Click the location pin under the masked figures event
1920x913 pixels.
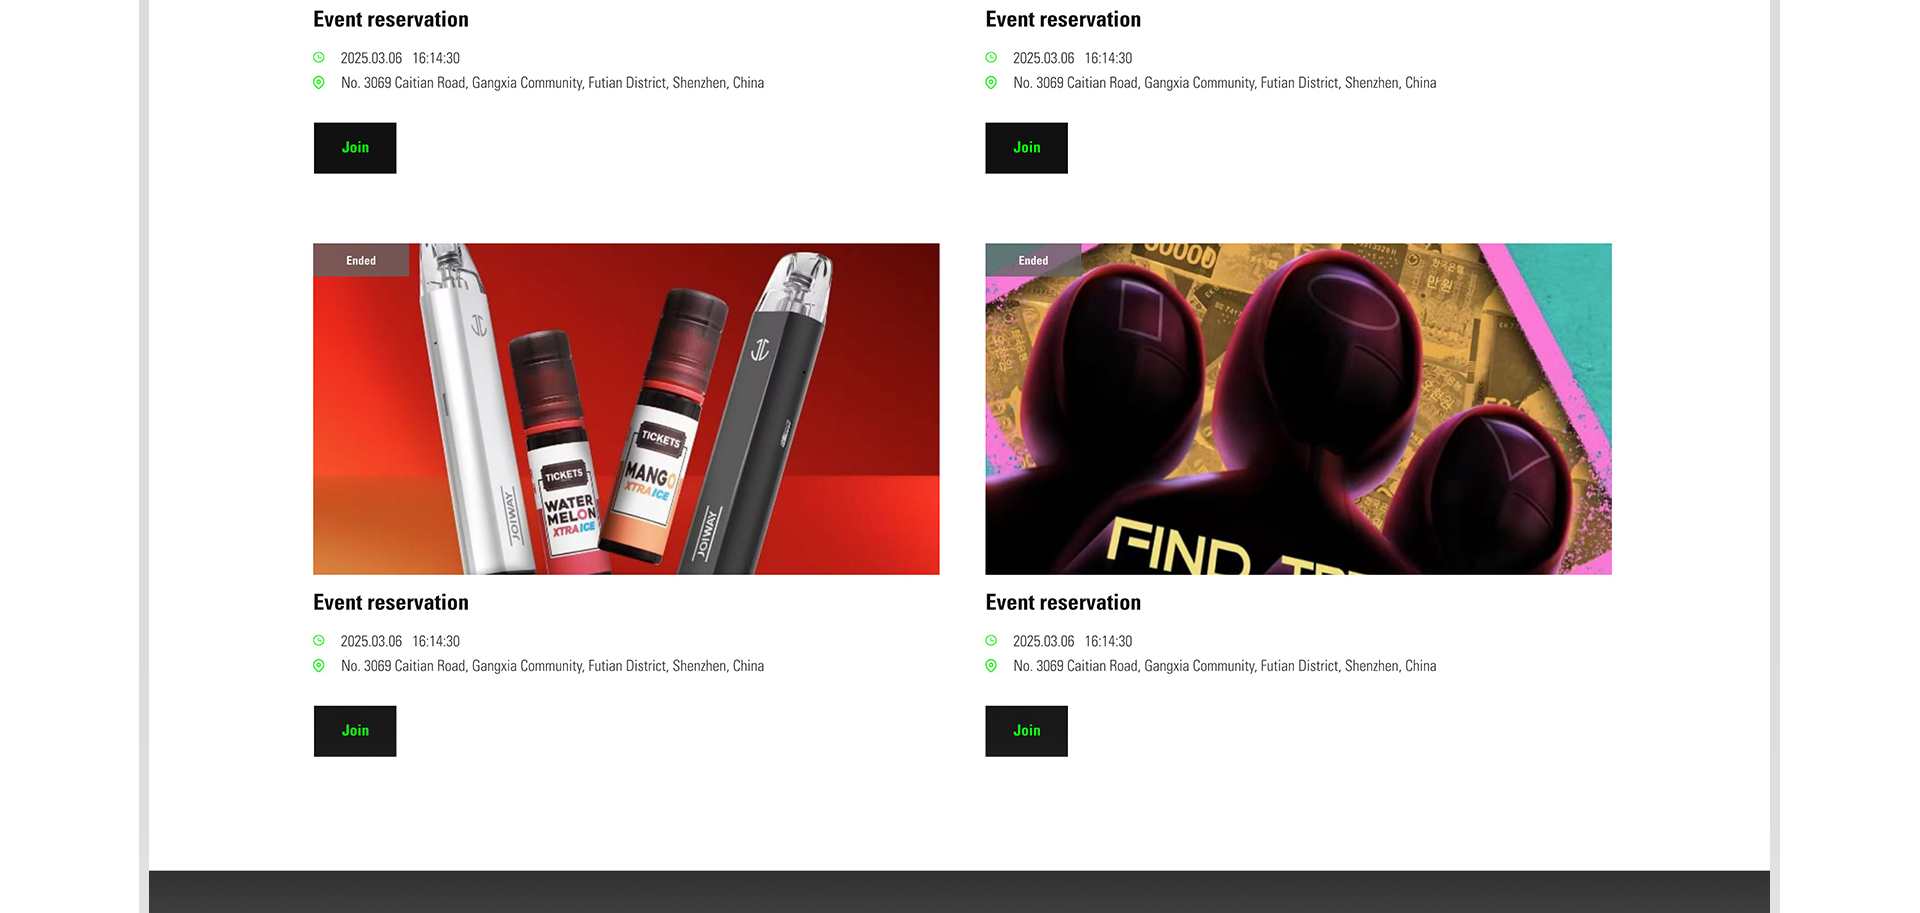click(x=991, y=666)
